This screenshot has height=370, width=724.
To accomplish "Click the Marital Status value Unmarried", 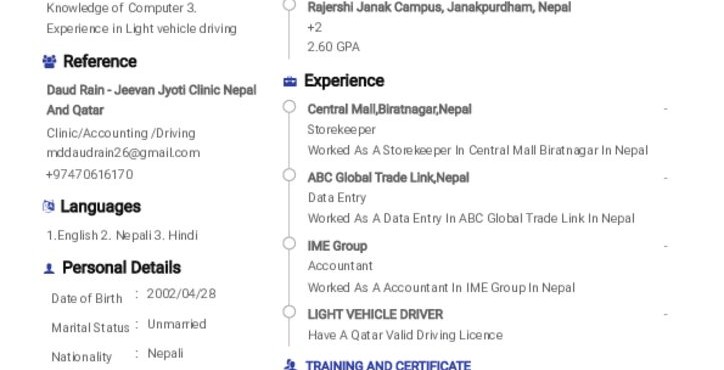I will click(177, 324).
